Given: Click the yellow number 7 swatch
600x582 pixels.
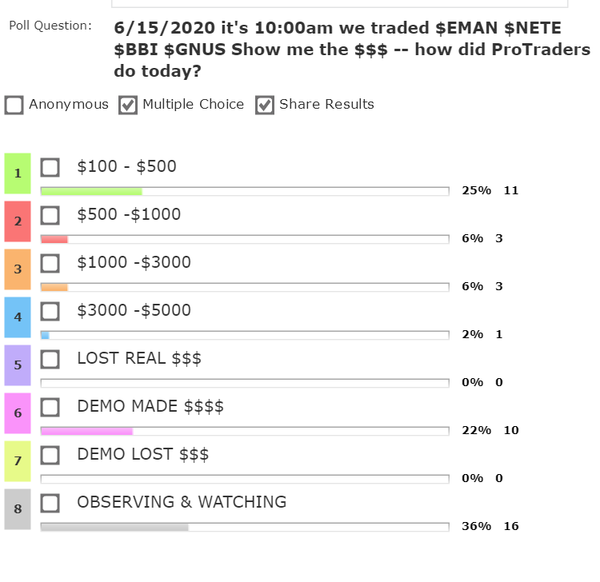Looking at the screenshot, I should [17, 461].
